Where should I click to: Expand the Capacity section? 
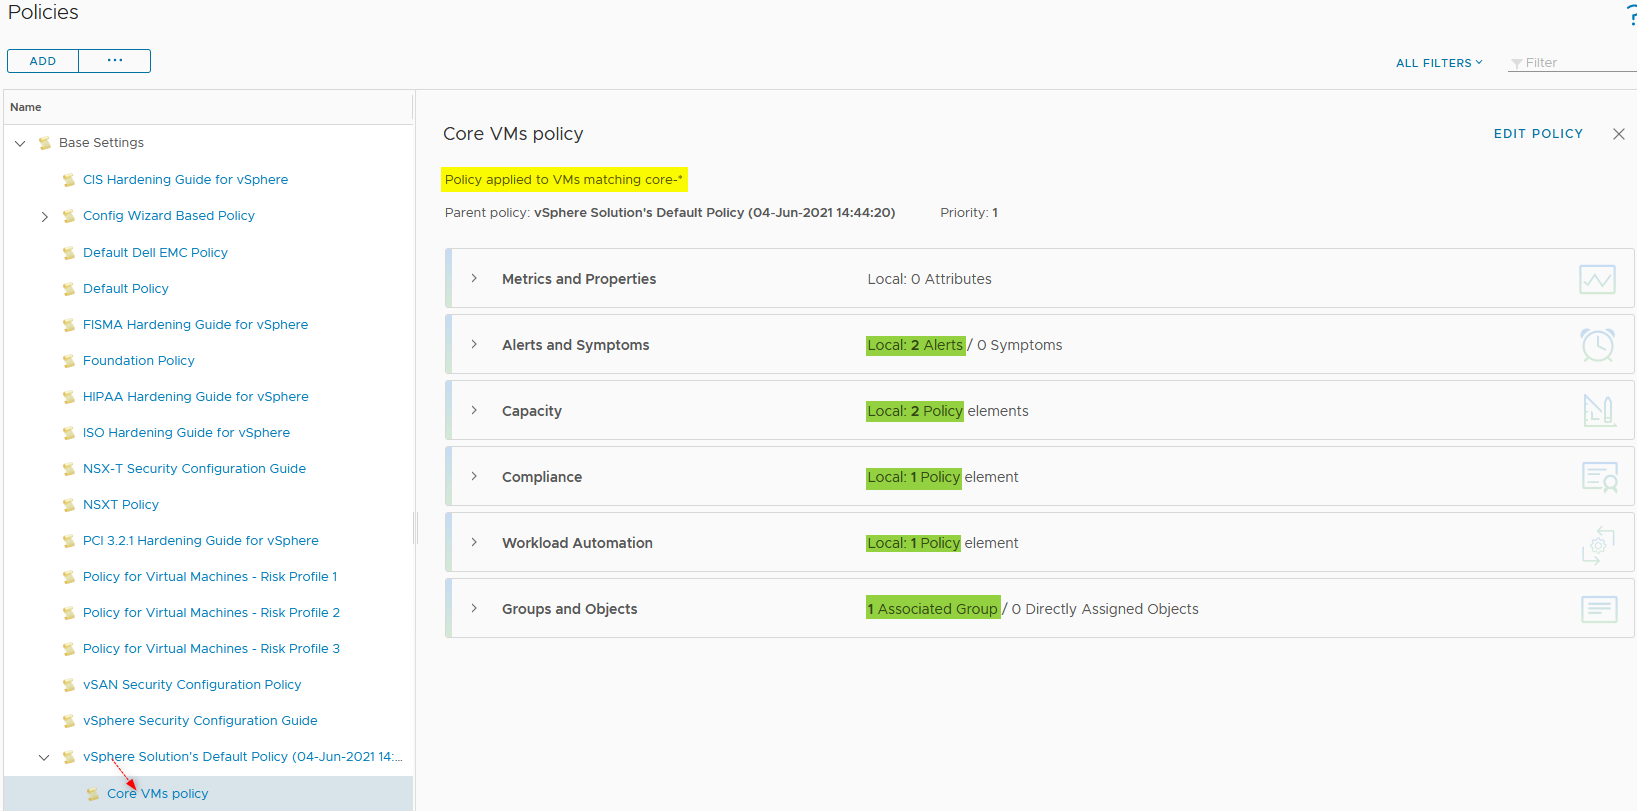click(474, 410)
